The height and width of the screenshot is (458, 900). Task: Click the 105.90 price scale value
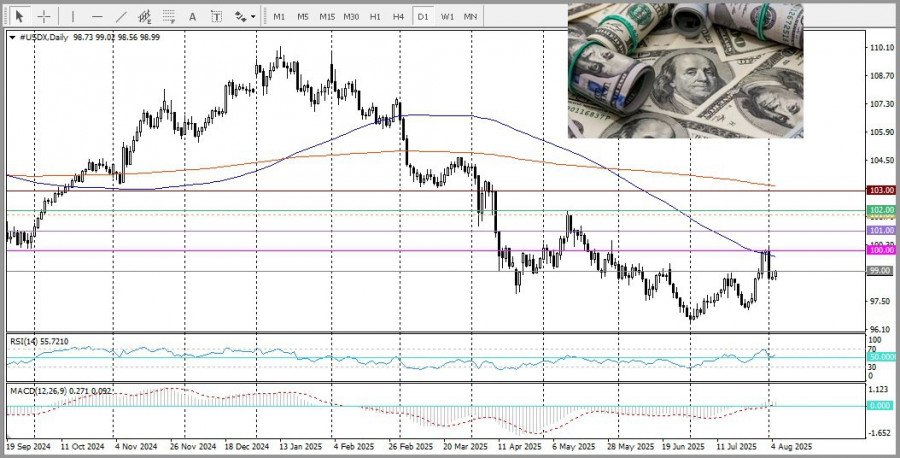(882, 132)
